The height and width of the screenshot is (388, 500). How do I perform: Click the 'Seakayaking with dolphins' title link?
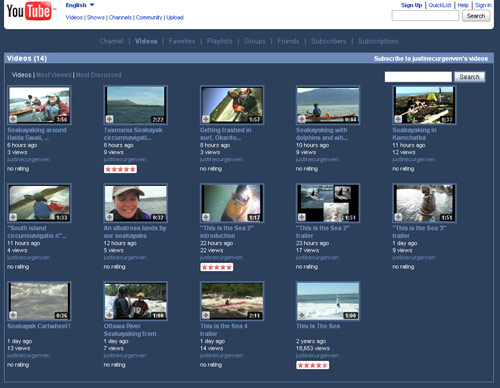point(322,134)
